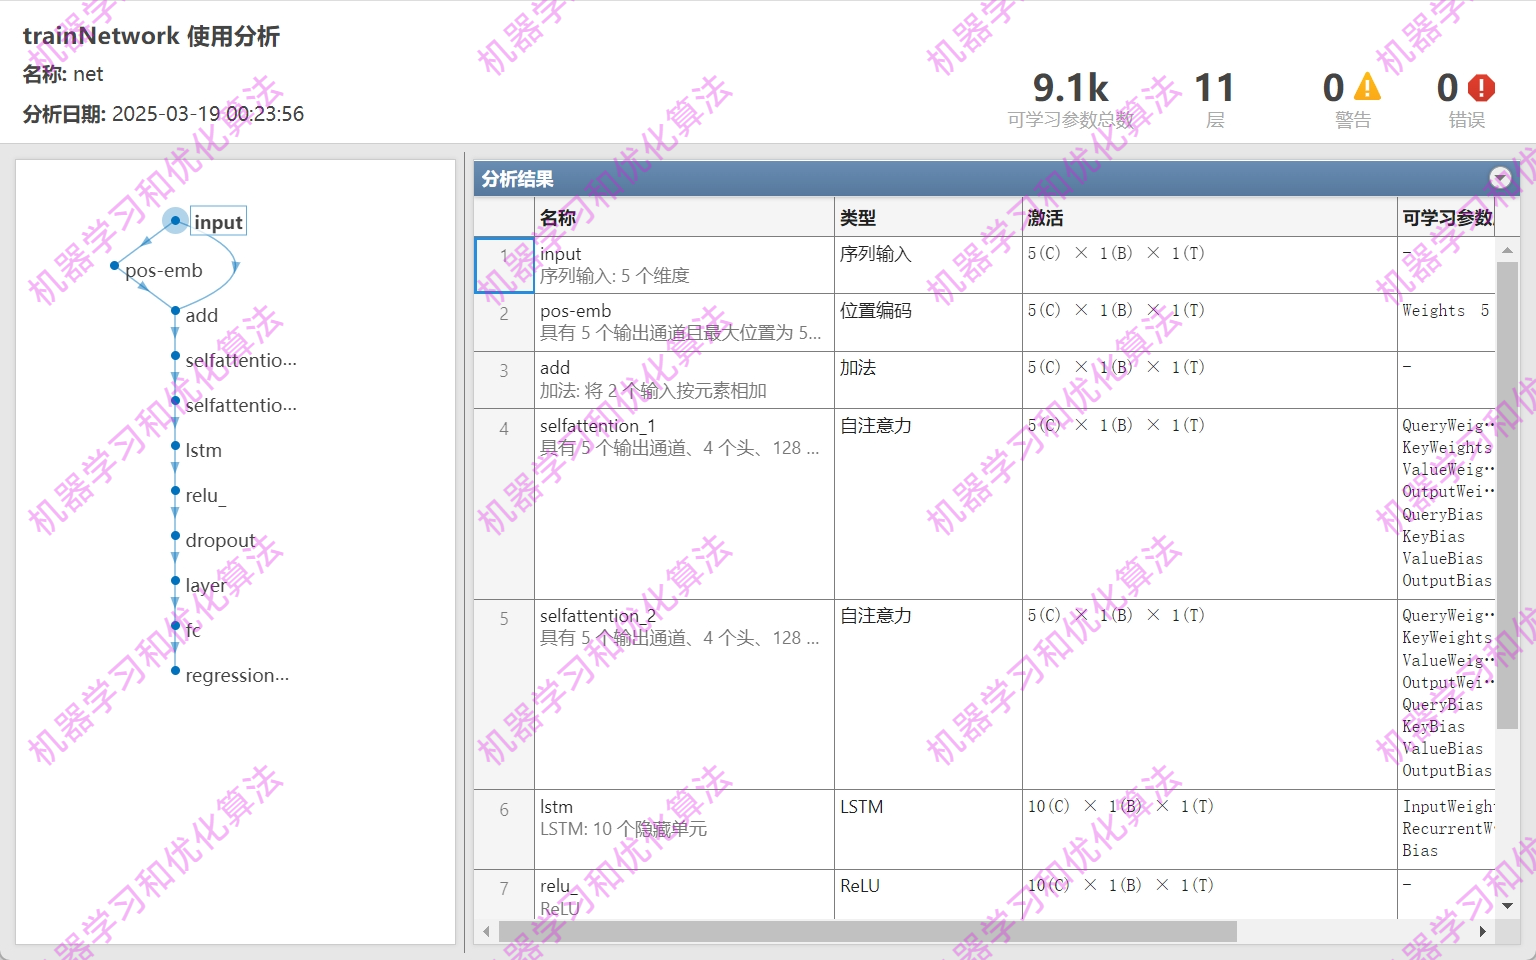The width and height of the screenshot is (1536, 960).
Task: Click the warning triangle icon
Action: (x=1367, y=87)
